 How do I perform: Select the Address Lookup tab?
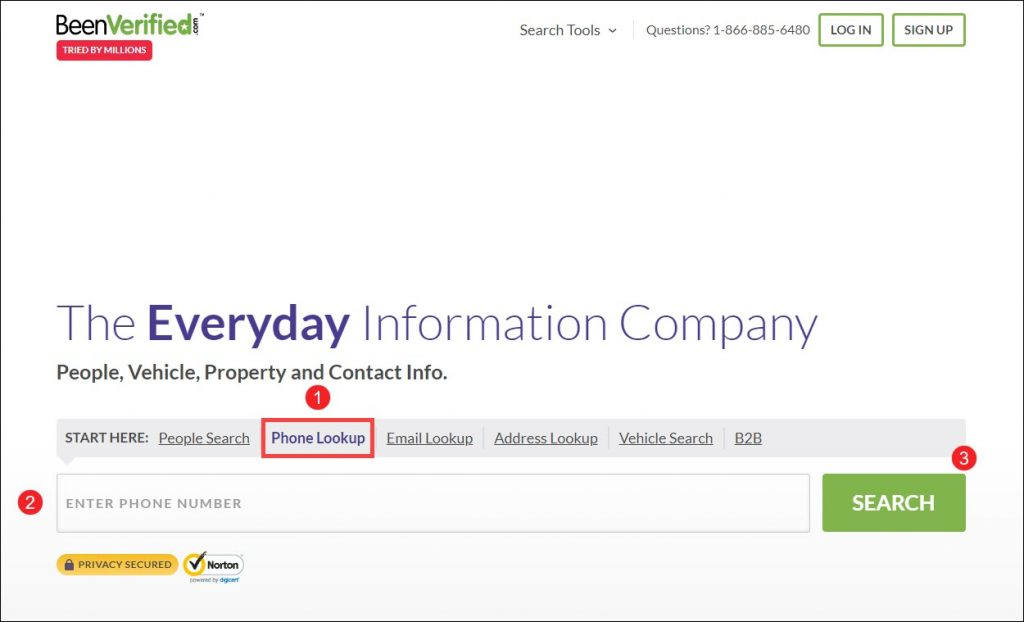point(545,438)
